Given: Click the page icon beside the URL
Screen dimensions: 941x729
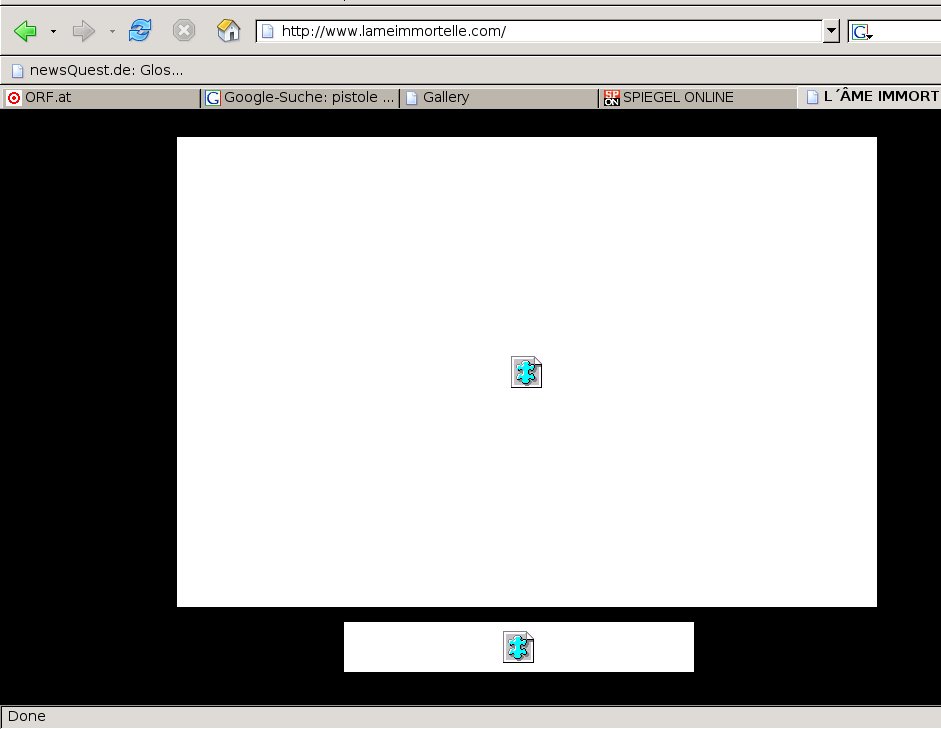Looking at the screenshot, I should pyautogui.click(x=267, y=31).
